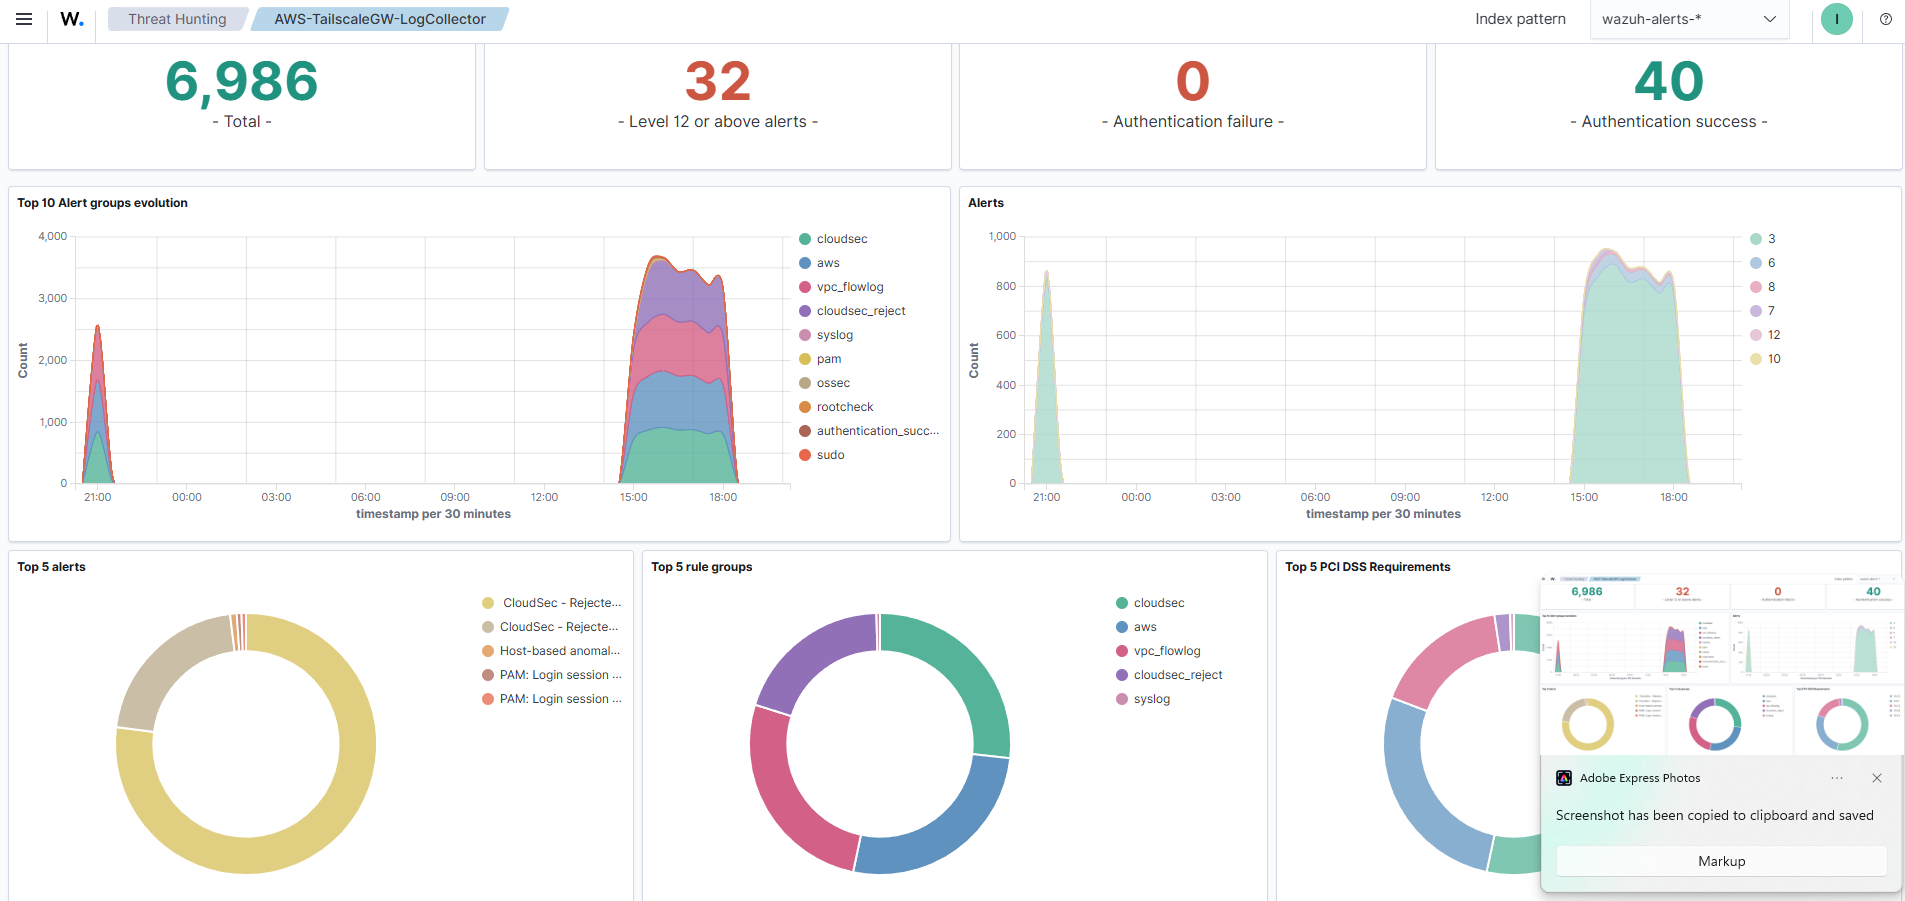Open the help question mark icon
Viewport: 1905px width, 901px height.
point(1885,19)
